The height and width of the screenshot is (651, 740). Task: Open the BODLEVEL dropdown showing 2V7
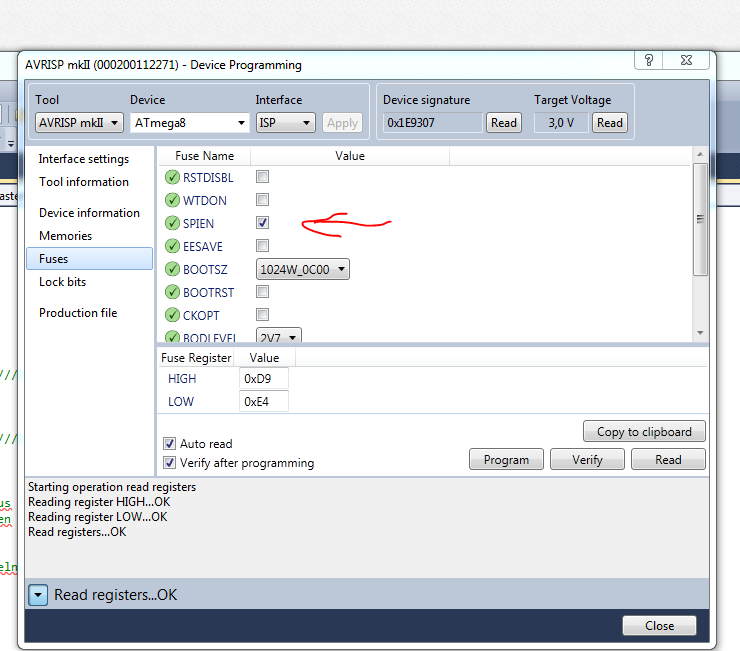click(278, 336)
